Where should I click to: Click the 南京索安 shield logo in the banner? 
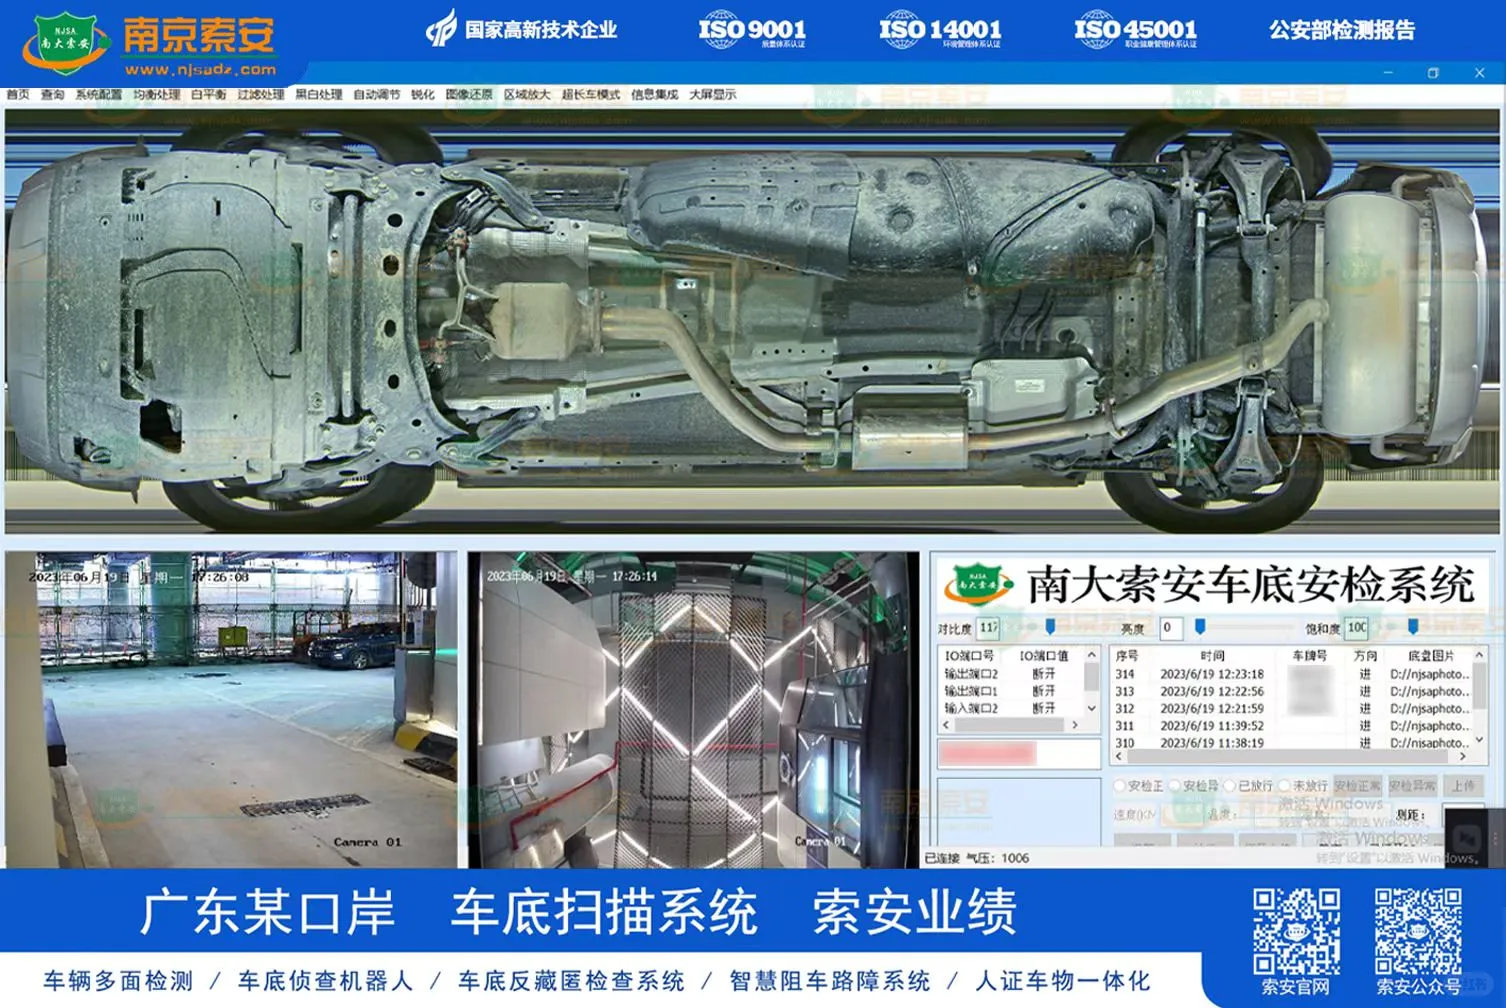(66, 42)
